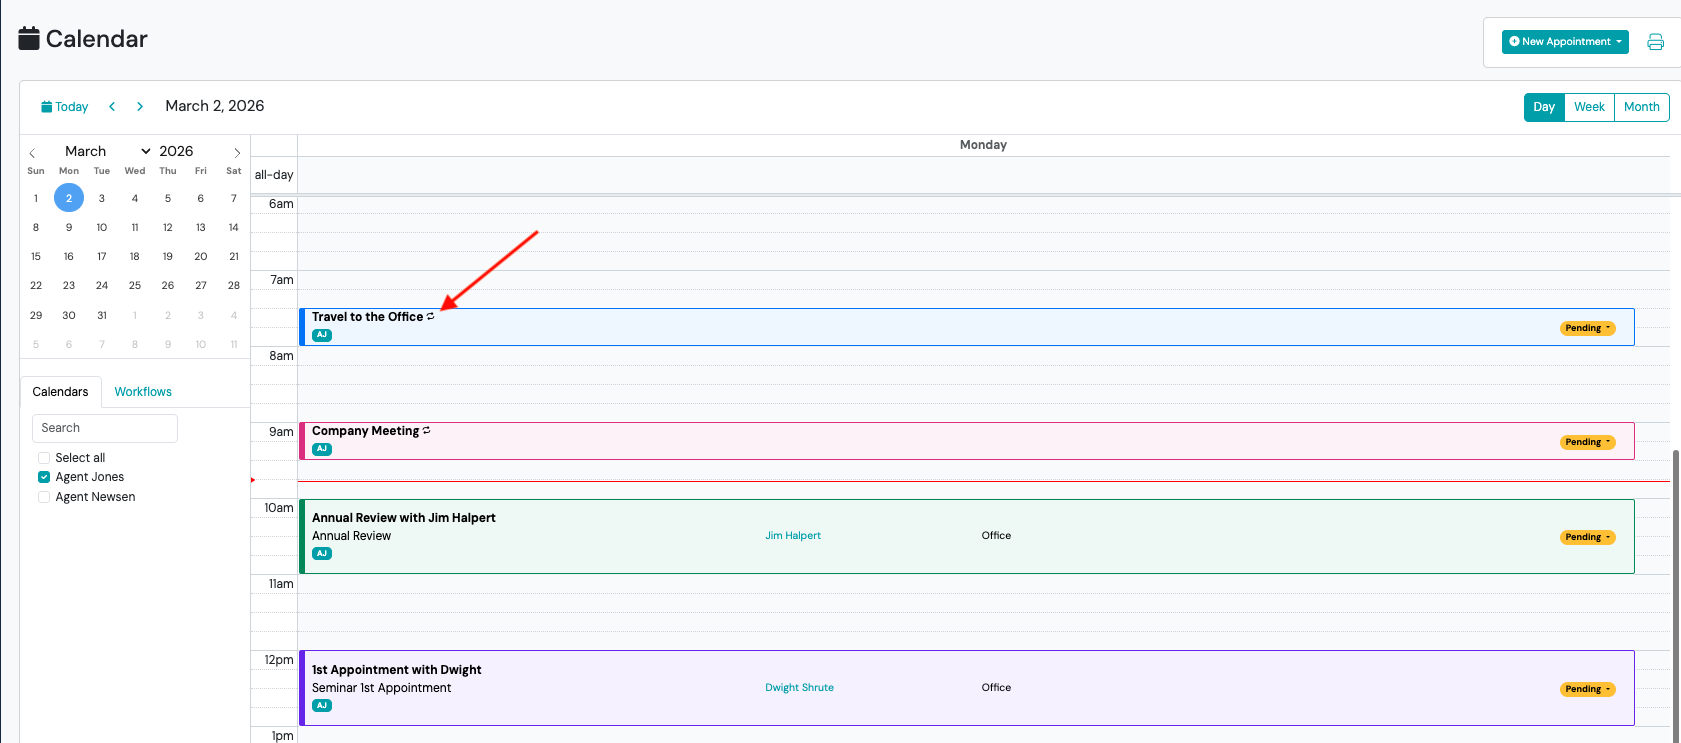Switch to Week view
This screenshot has width=1681, height=743.
point(1589,107)
